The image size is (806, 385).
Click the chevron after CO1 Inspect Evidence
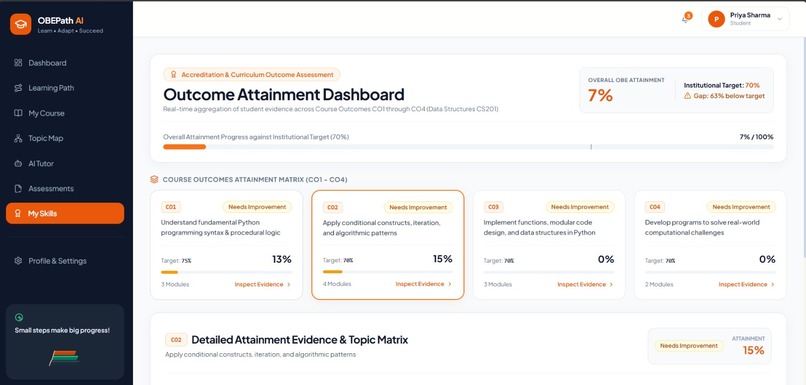[x=289, y=284]
